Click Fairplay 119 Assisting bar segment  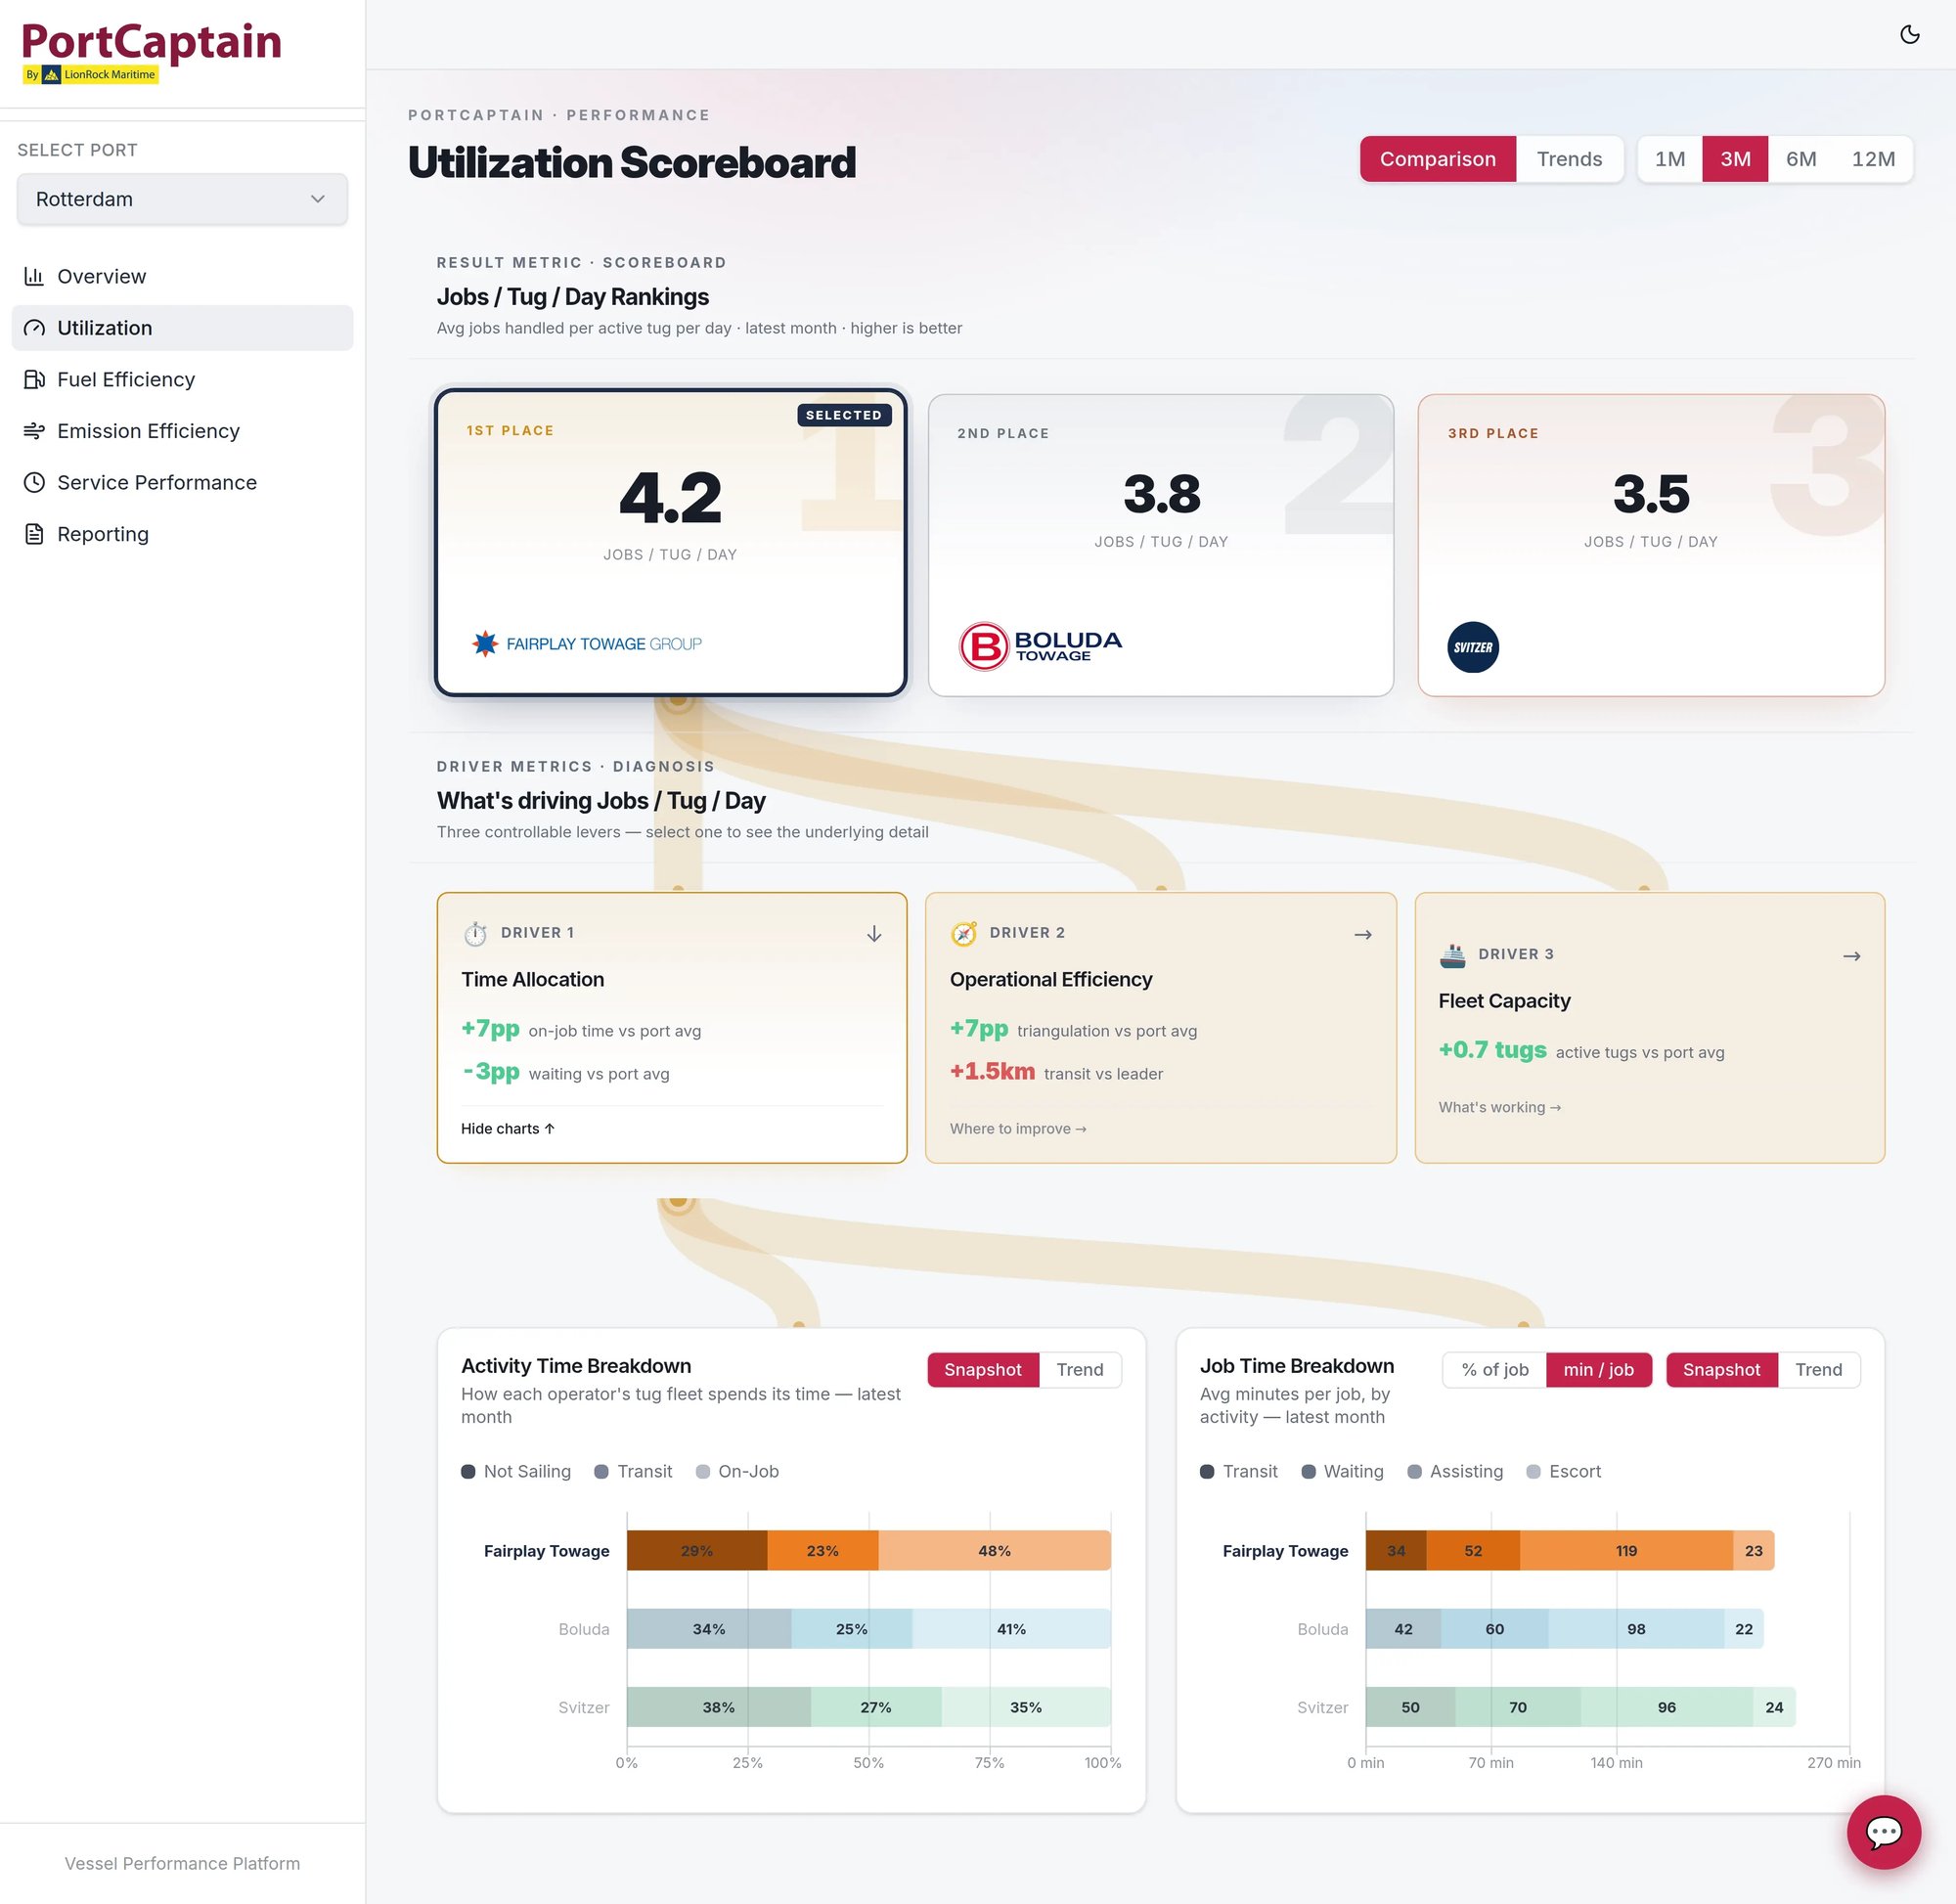point(1626,1550)
